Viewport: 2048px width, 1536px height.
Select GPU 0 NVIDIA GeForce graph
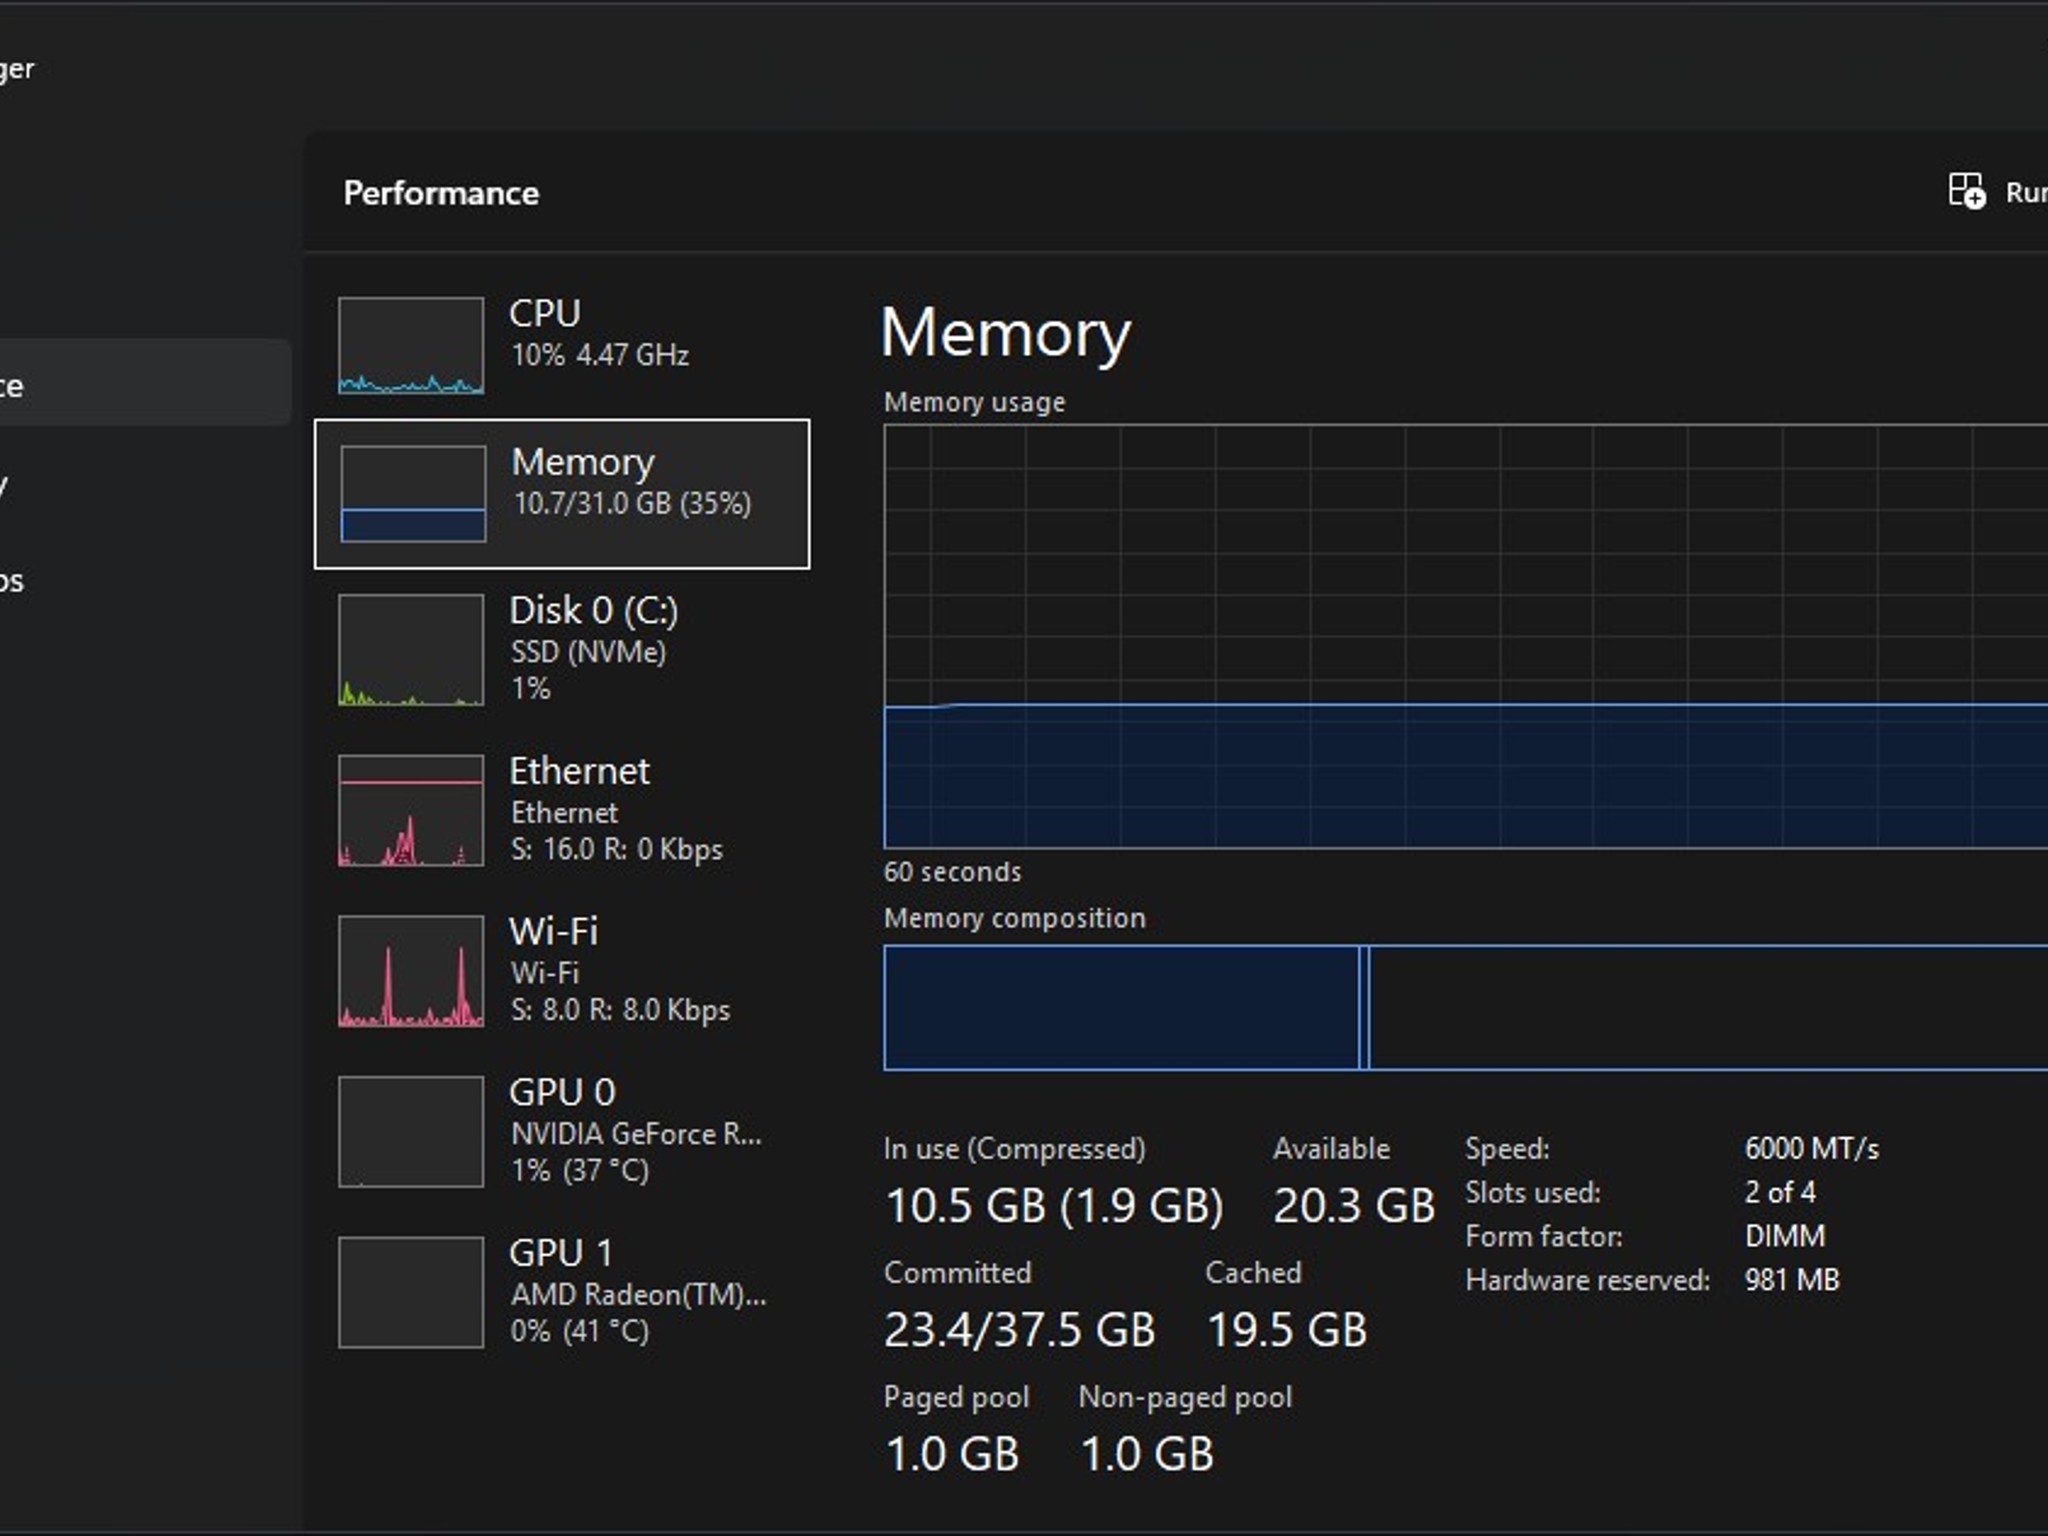pos(411,1132)
